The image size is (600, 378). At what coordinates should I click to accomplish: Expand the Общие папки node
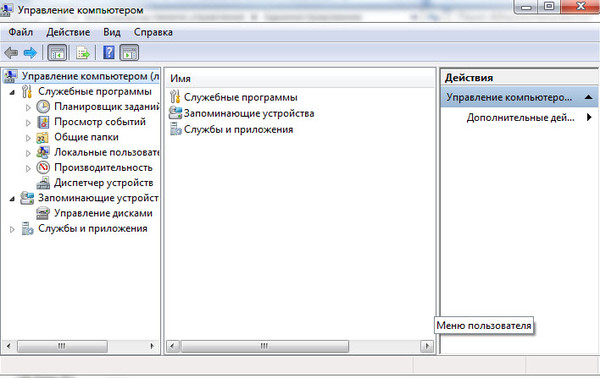[28, 138]
